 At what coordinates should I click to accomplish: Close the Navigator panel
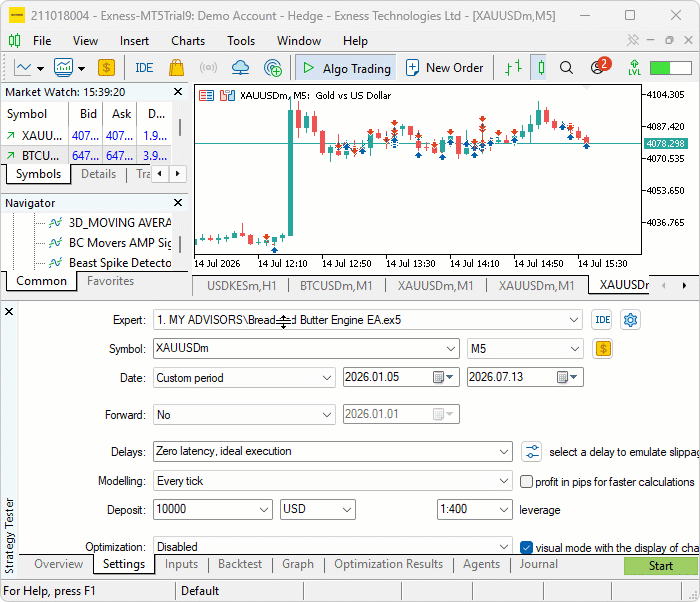(178, 203)
